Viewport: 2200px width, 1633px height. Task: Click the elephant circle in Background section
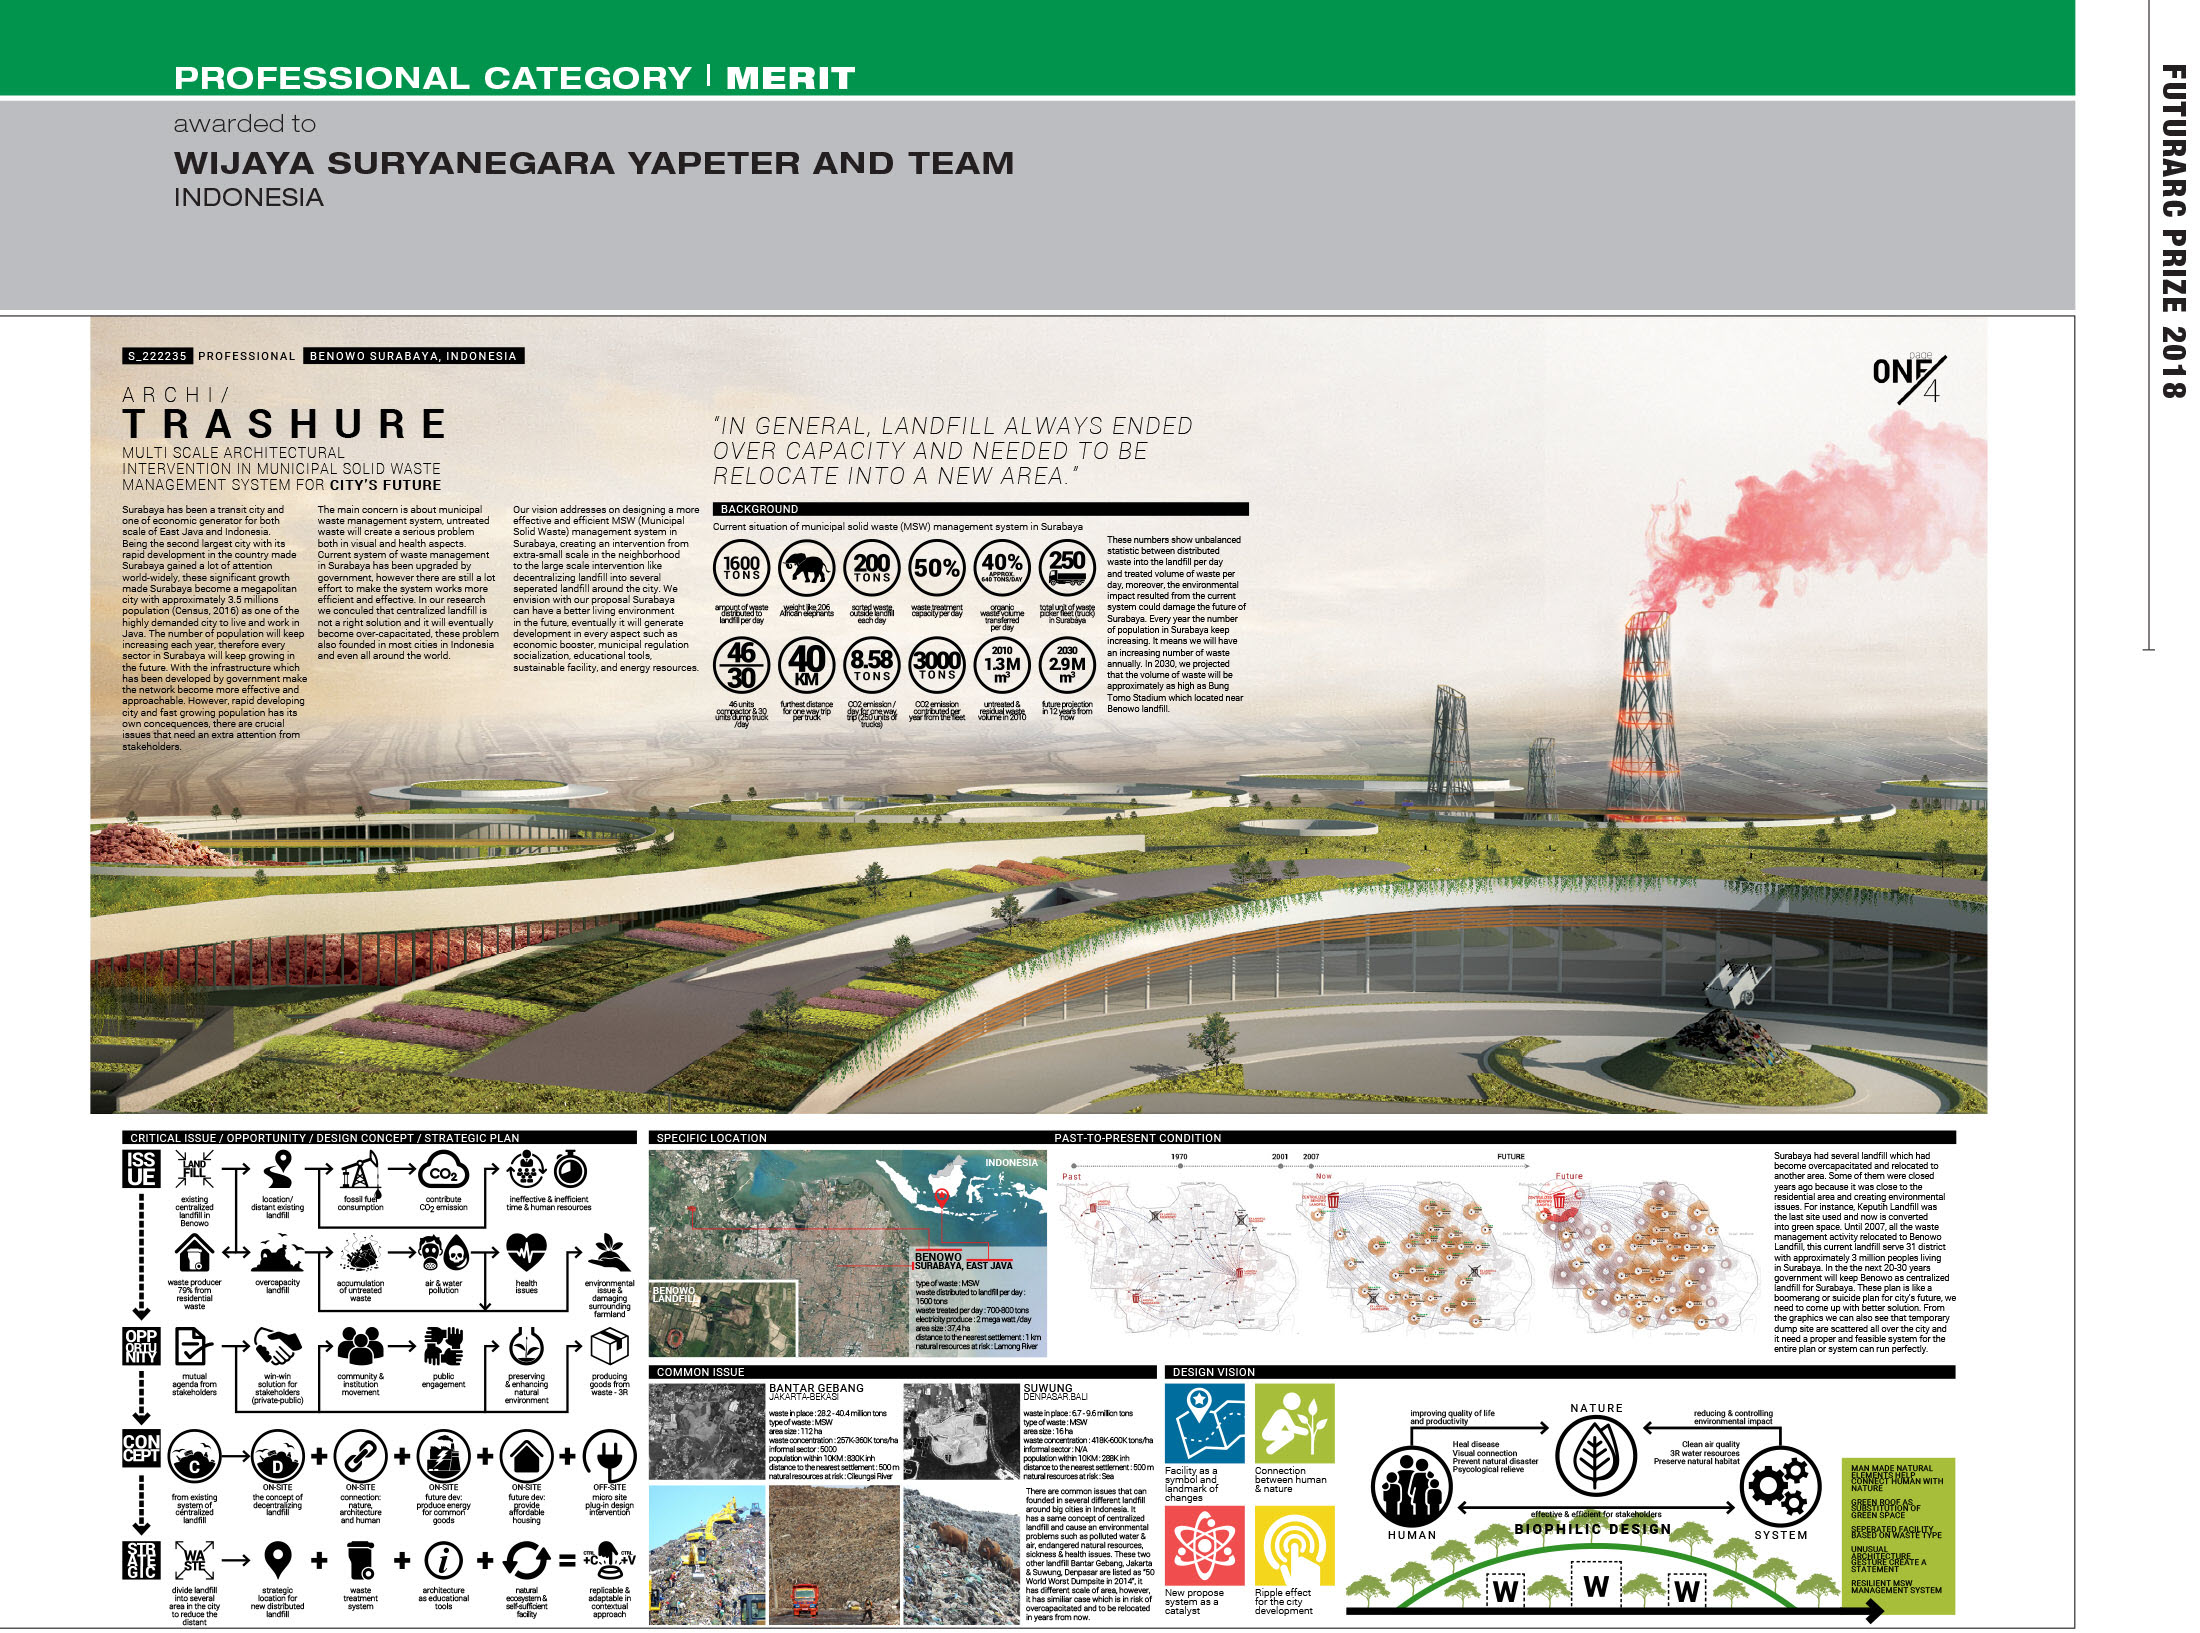click(806, 569)
